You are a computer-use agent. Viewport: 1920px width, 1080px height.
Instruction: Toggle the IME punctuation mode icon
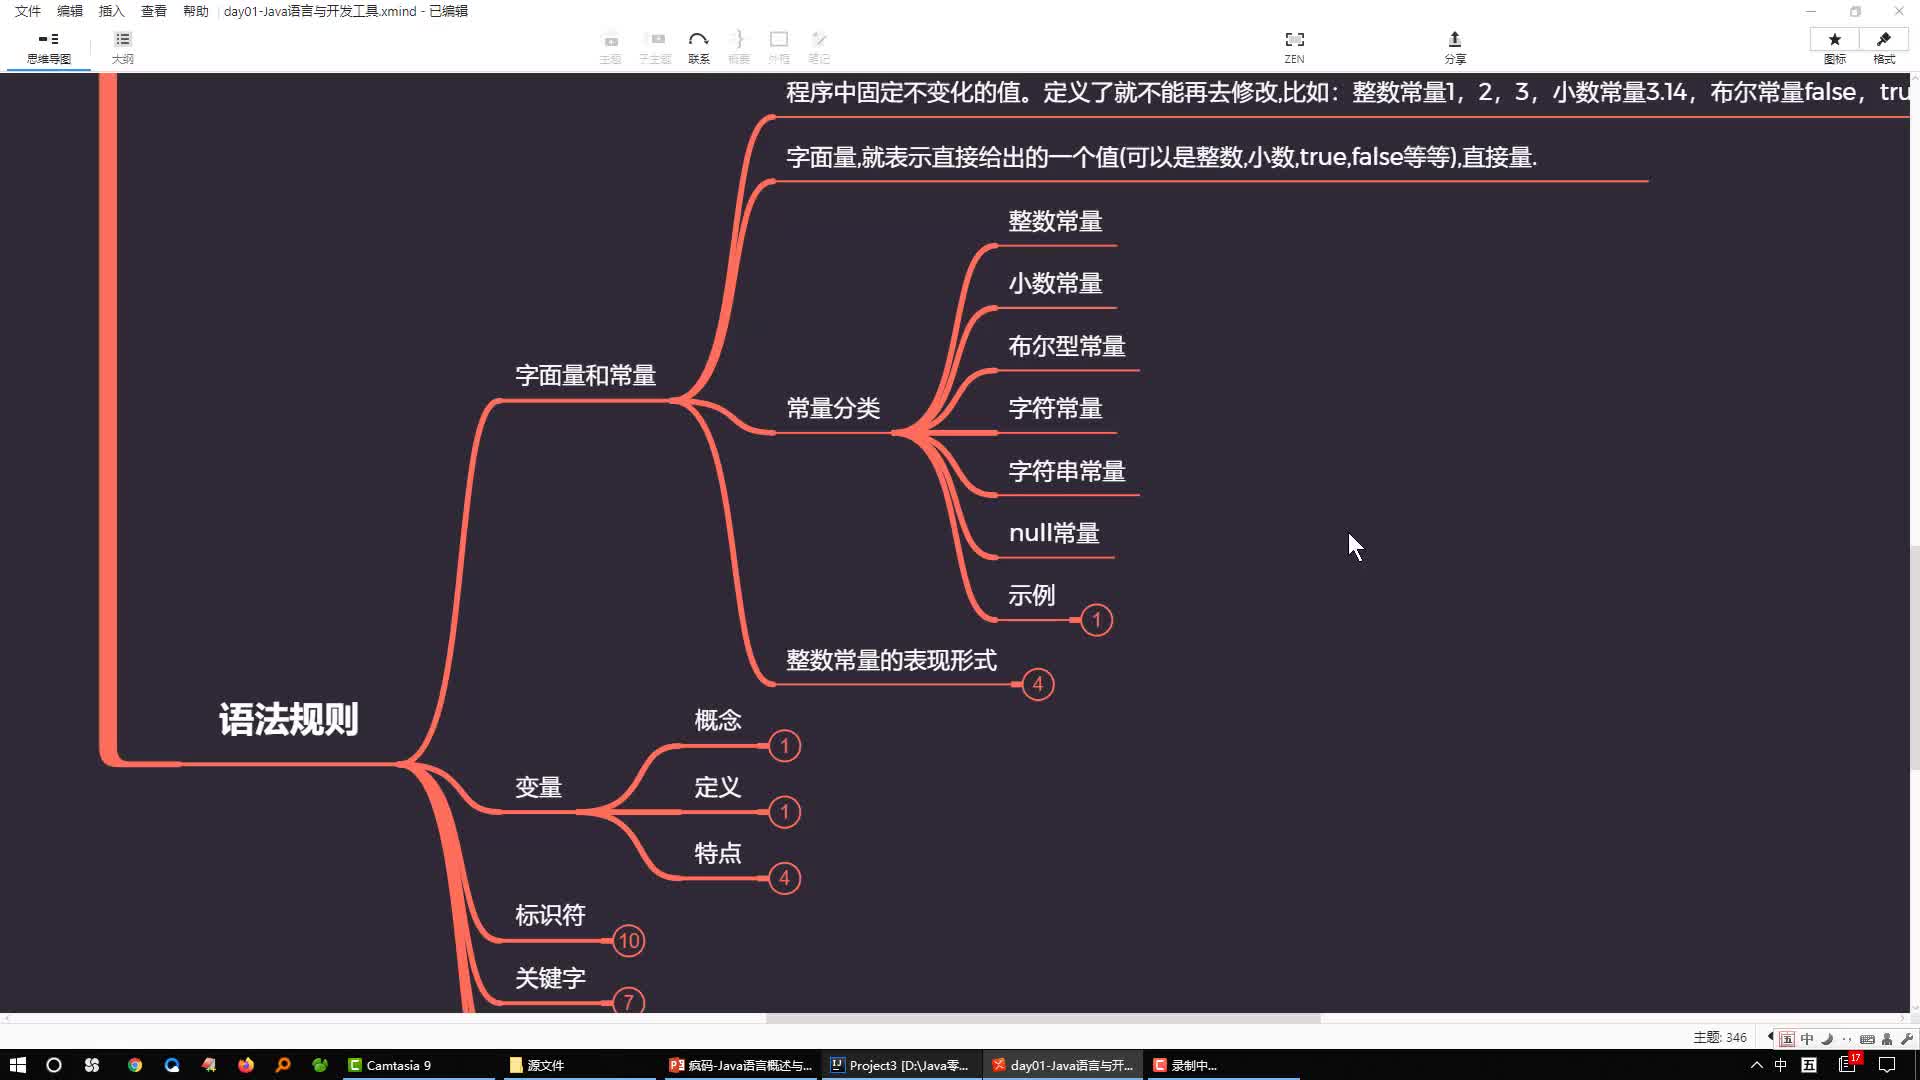pyautogui.click(x=1846, y=1039)
